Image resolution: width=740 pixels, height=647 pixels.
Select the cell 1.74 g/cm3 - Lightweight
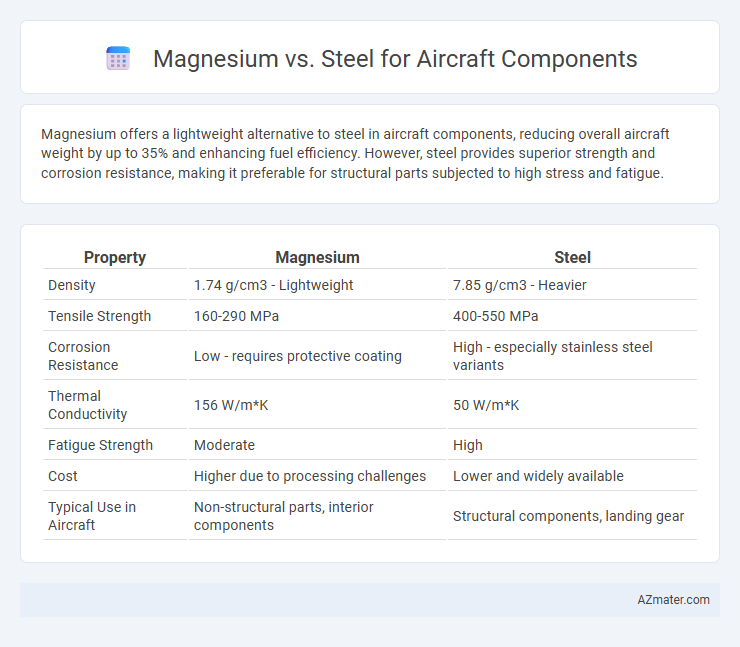point(273,285)
